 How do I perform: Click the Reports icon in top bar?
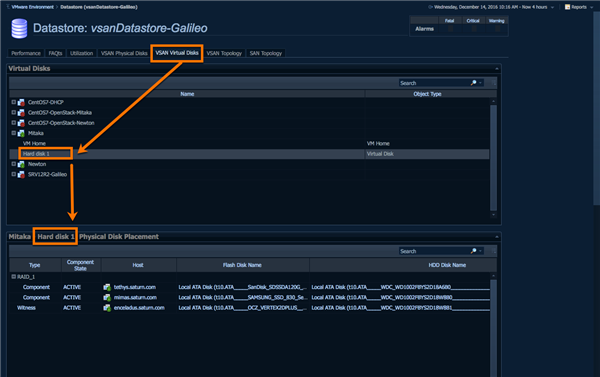(567, 7)
